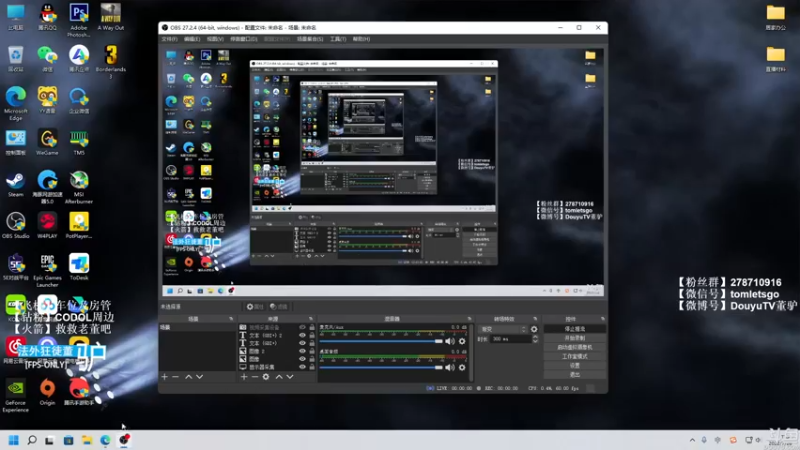800x450 pixels.
Task: Remove selected source with minus icon
Action: pos(255,377)
